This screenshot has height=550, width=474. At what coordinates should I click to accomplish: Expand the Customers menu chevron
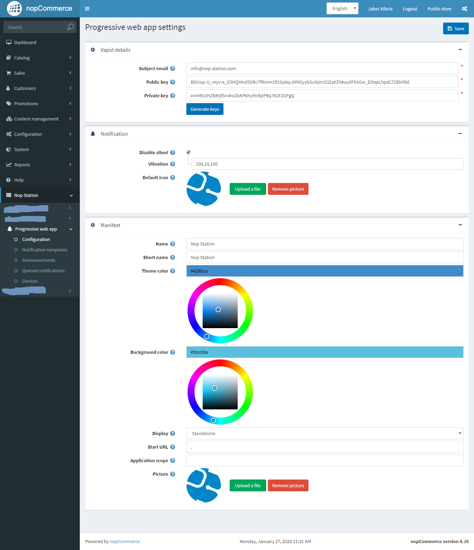pyautogui.click(x=70, y=88)
